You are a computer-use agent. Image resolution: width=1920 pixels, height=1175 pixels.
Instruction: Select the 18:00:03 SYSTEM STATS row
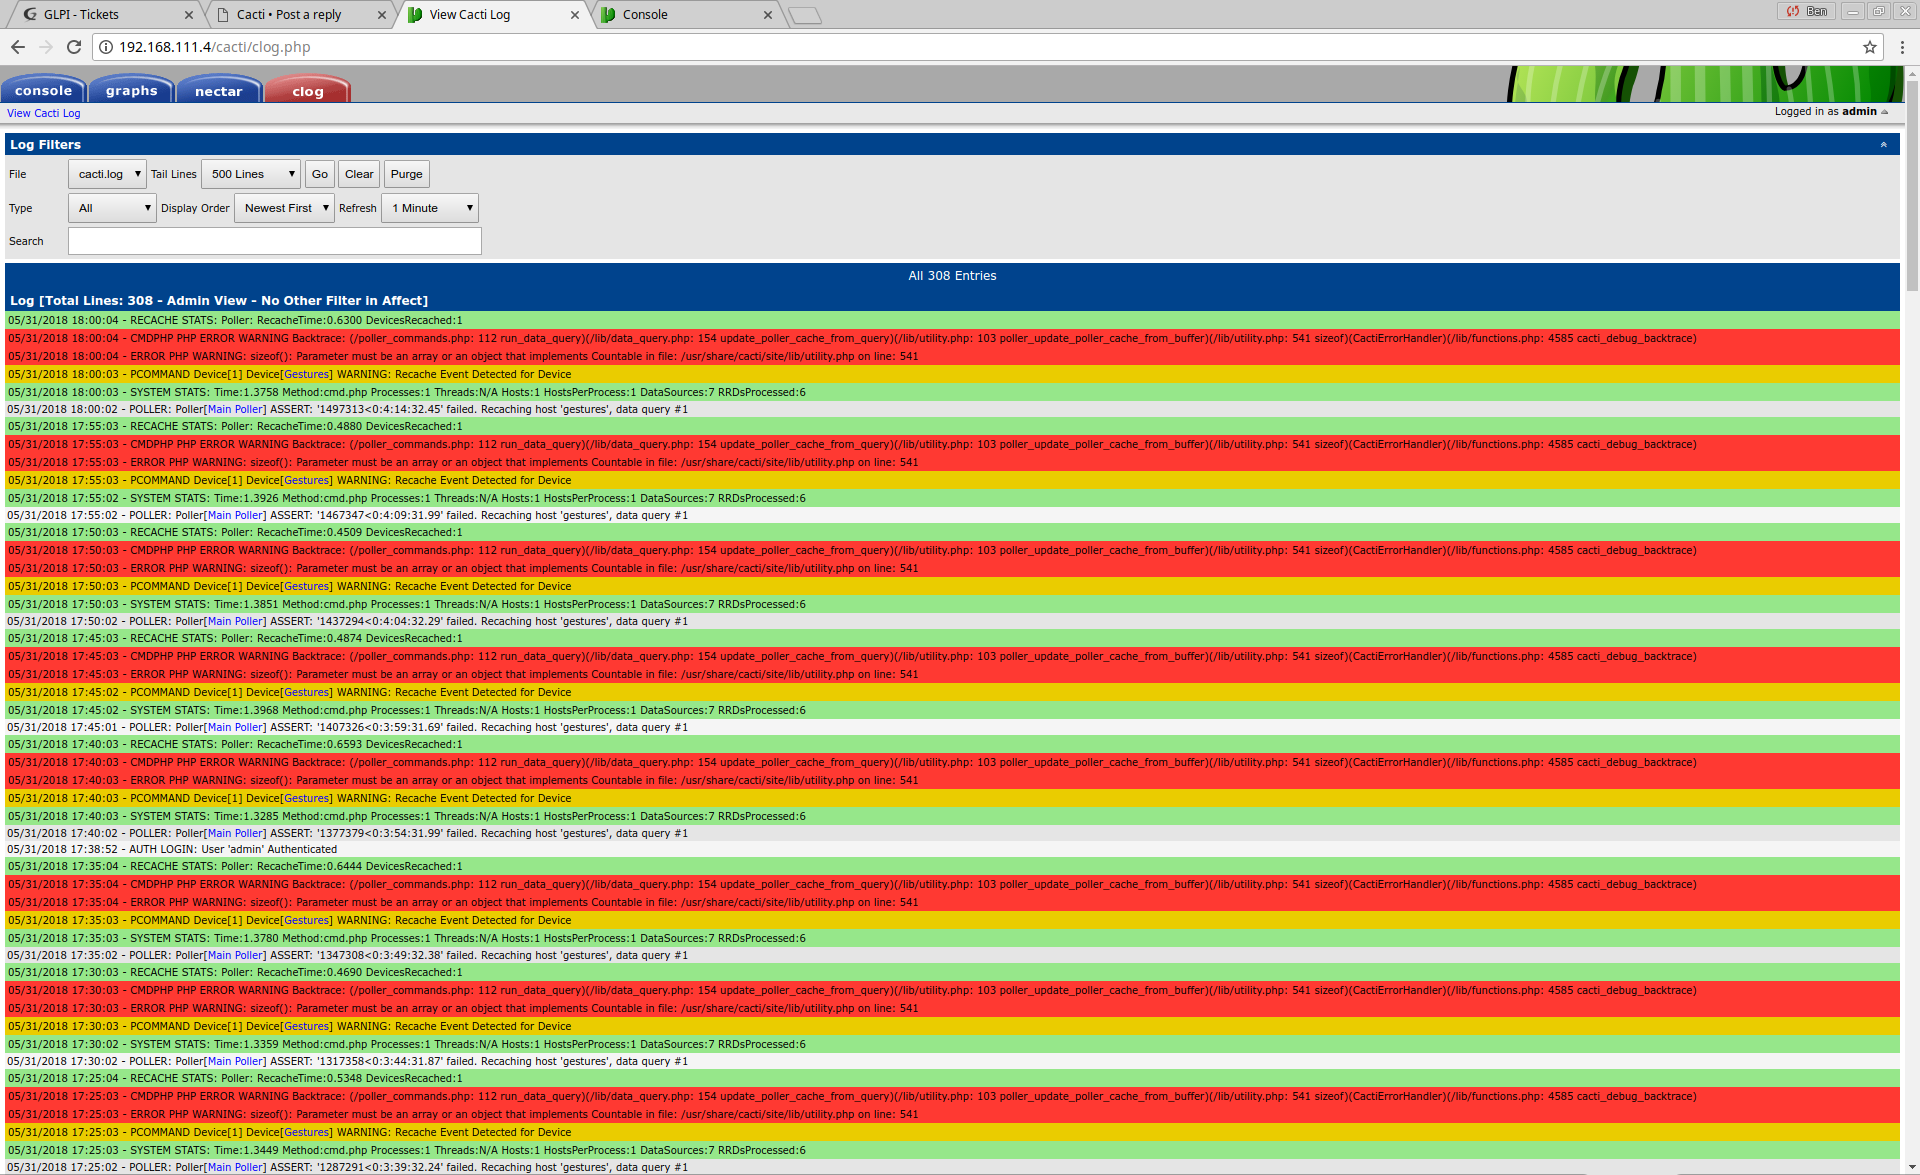[952, 393]
